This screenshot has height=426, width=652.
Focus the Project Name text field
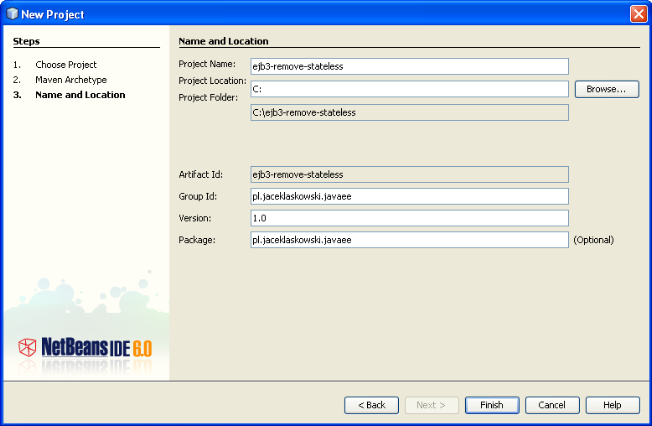(x=410, y=67)
